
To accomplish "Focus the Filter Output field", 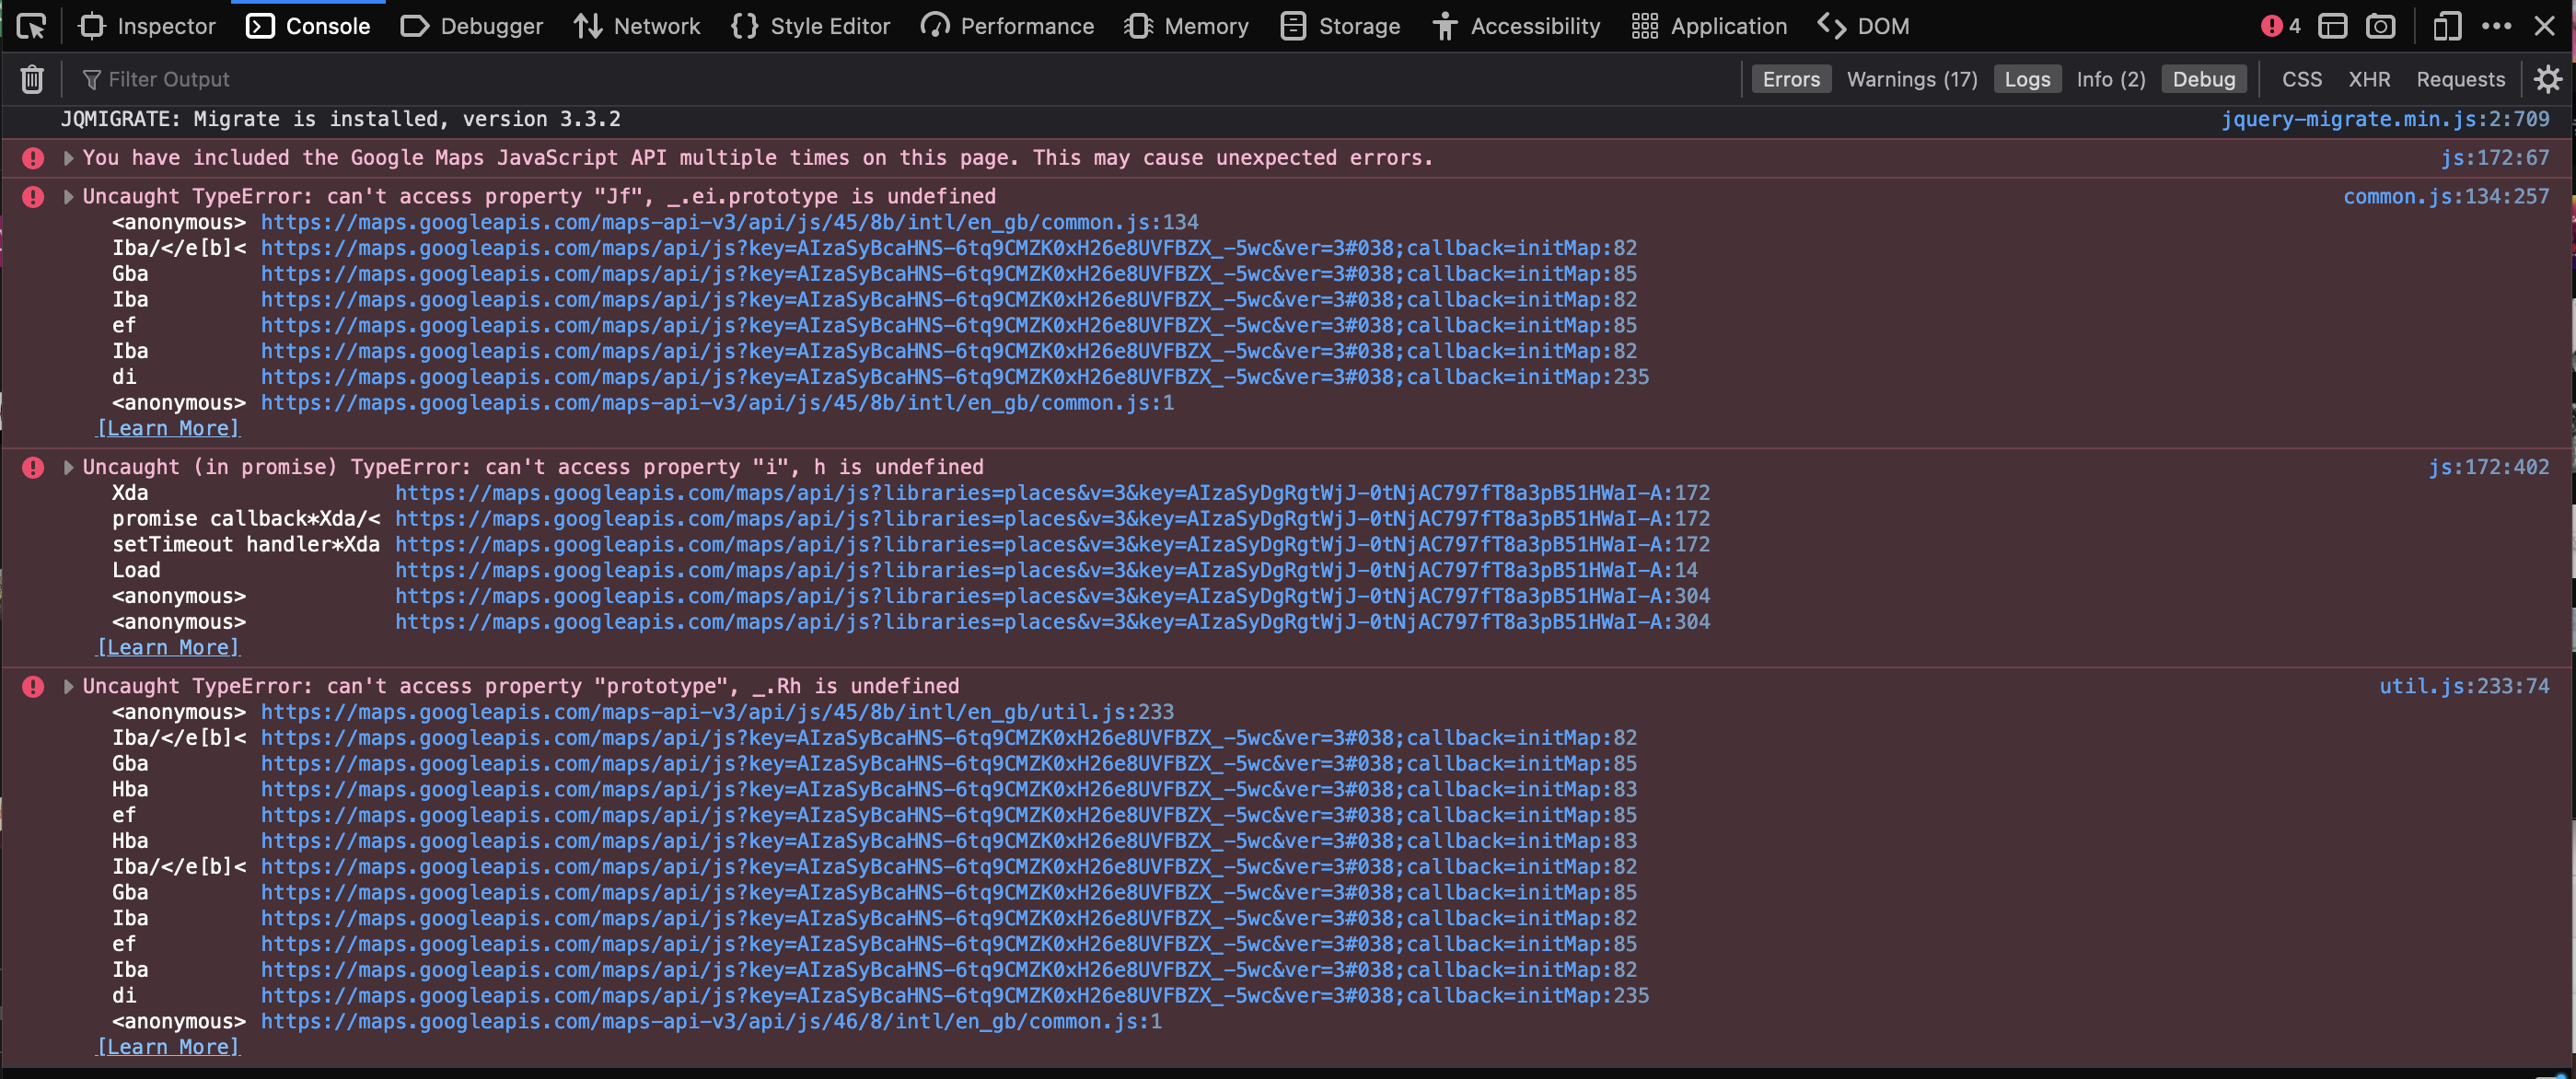I will 900,79.
